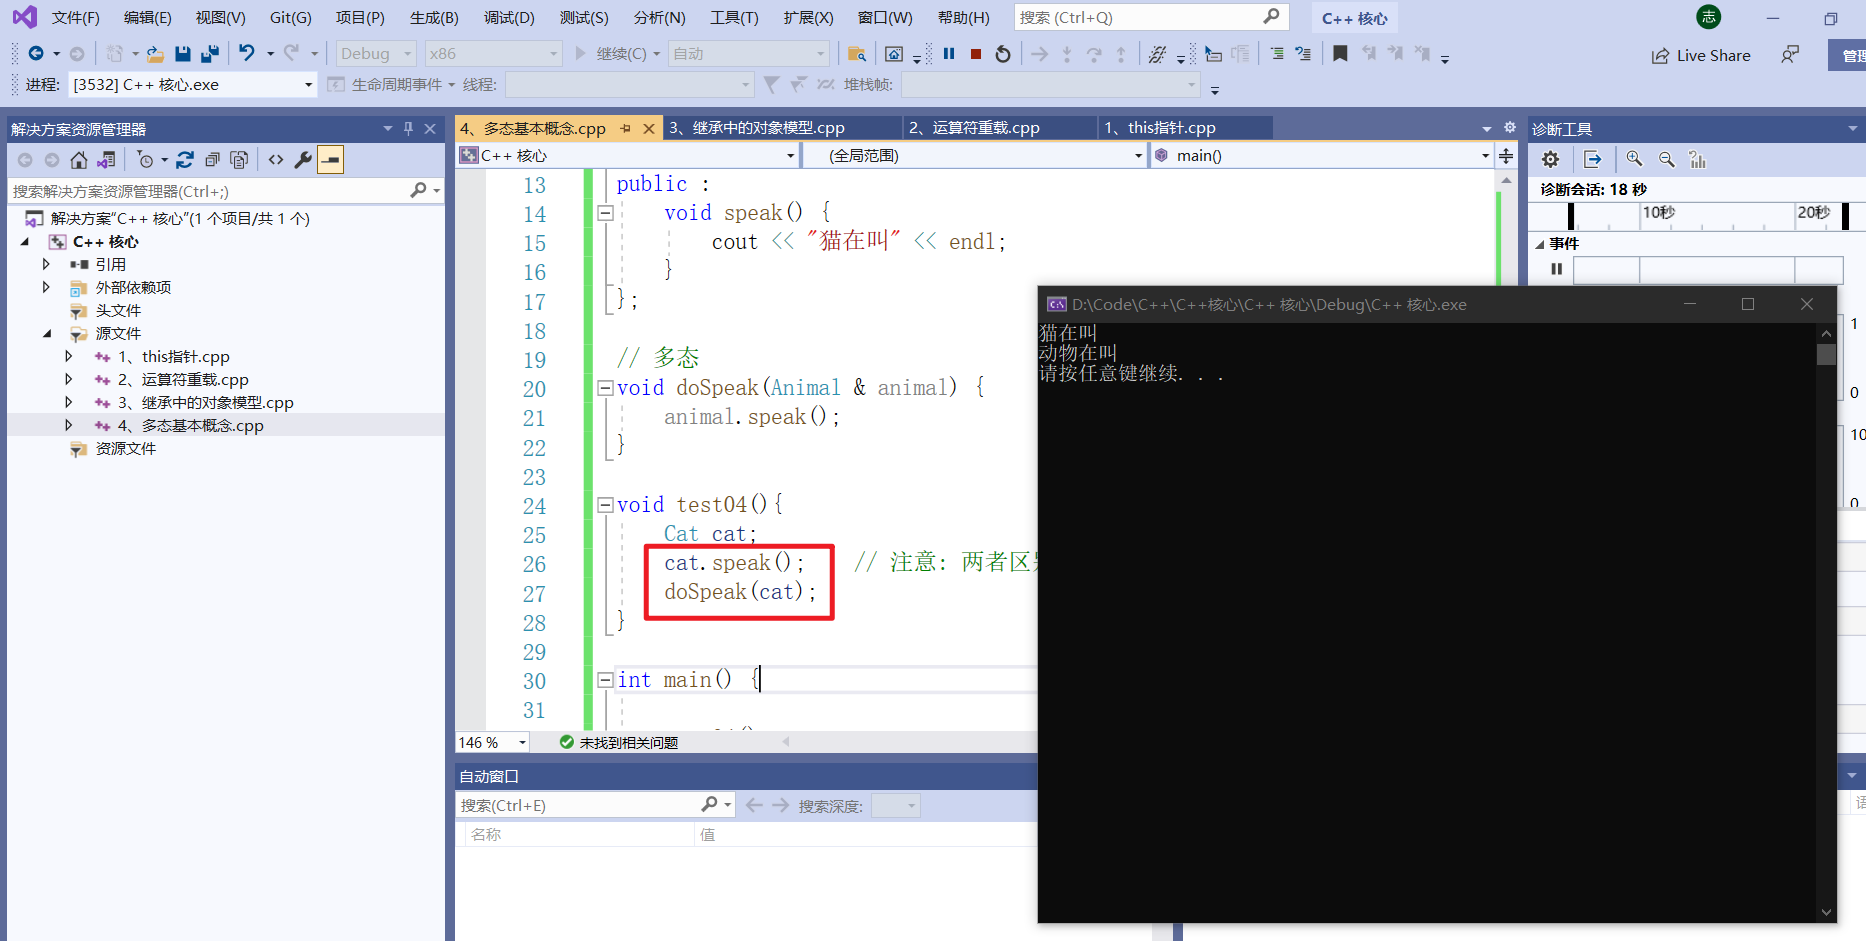
Task: Collapse doSpeak function at line 20
Action: pyautogui.click(x=605, y=388)
